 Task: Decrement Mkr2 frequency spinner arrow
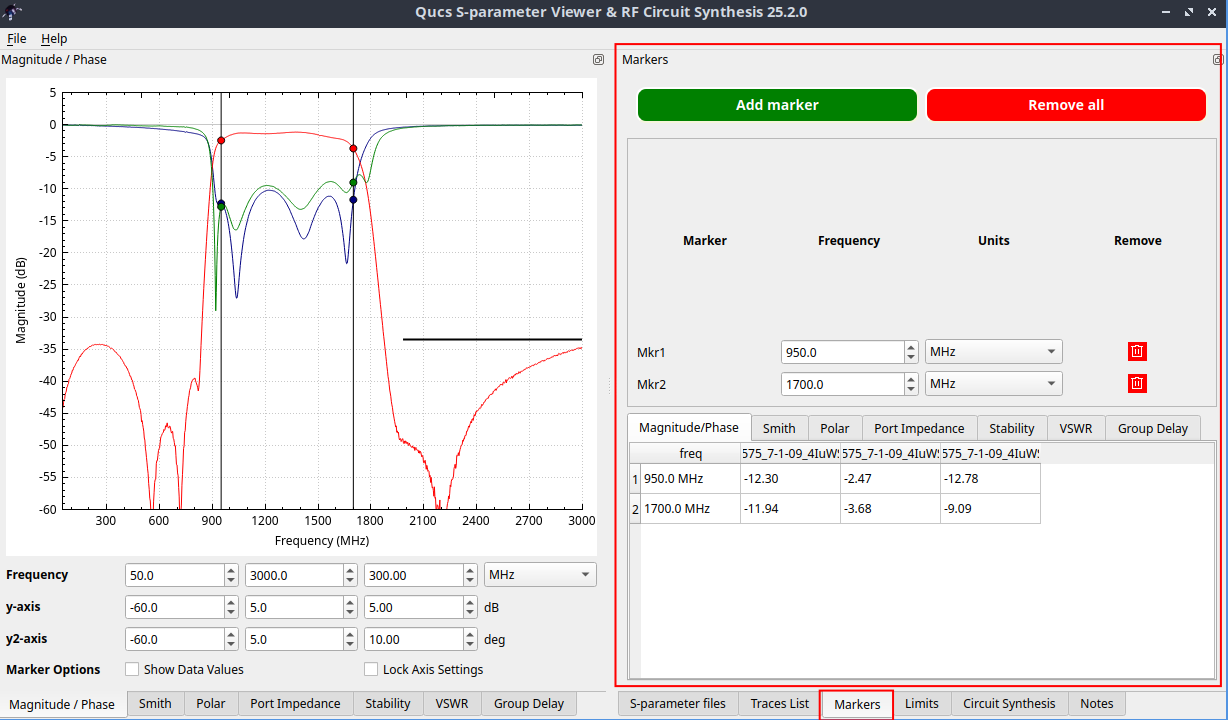pos(910,389)
